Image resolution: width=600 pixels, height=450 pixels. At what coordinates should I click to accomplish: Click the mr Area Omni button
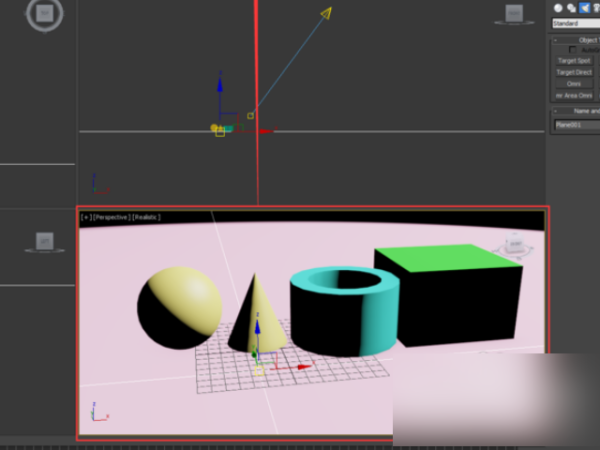coord(574,95)
